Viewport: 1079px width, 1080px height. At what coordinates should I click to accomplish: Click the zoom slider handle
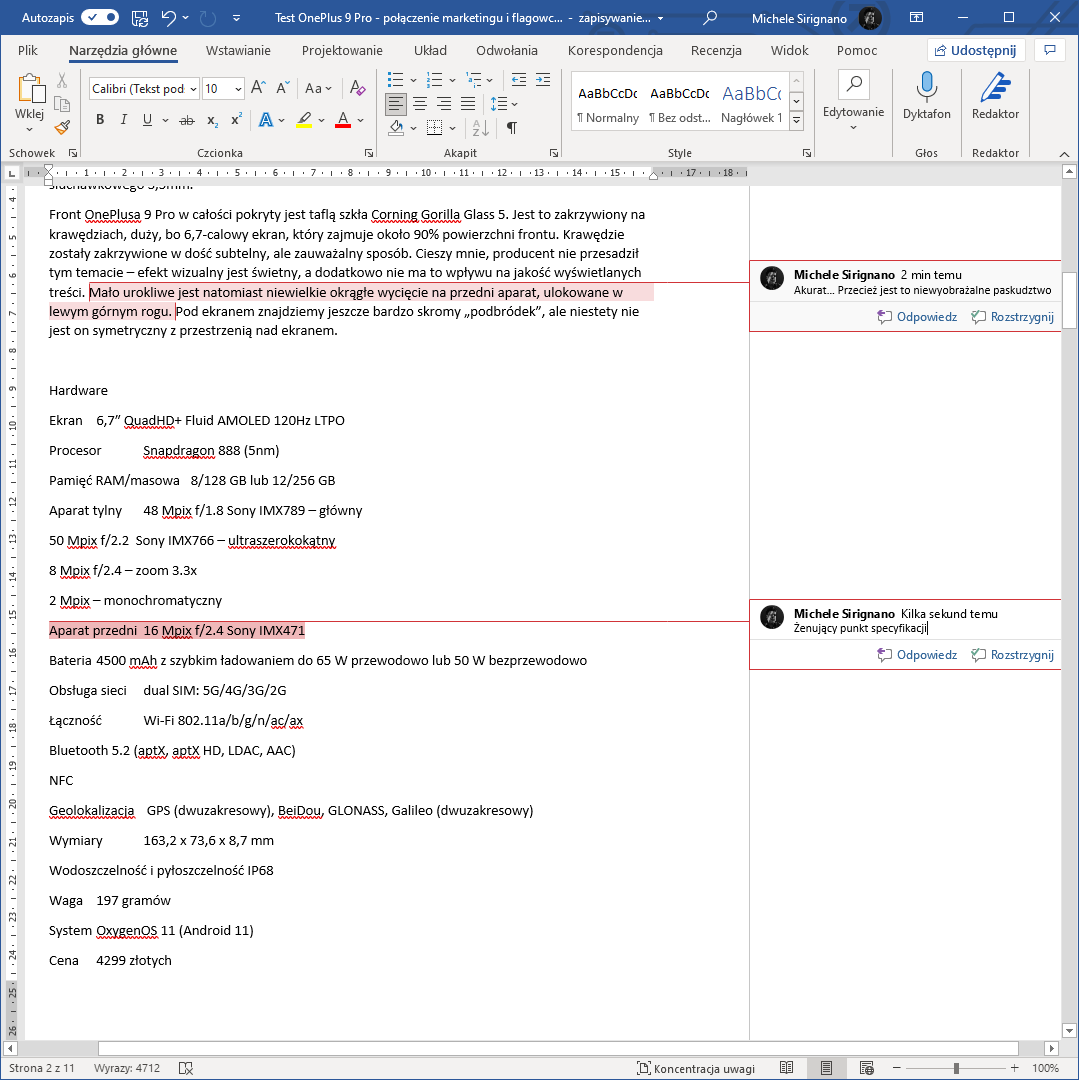tap(956, 1068)
